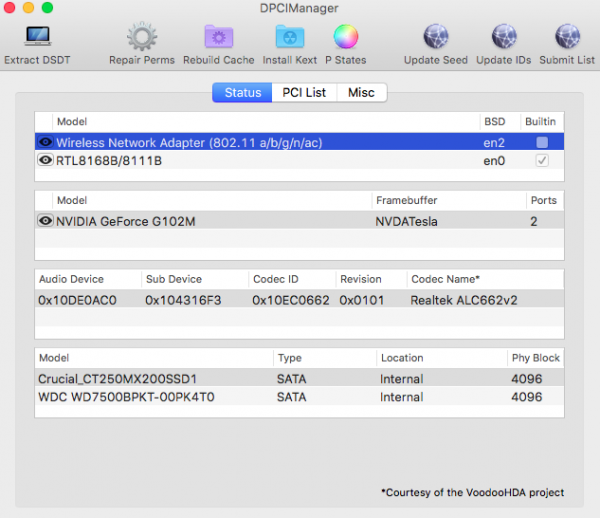Image resolution: width=600 pixels, height=518 pixels.
Task: Click the Framebuffer column header
Action: tap(406, 200)
